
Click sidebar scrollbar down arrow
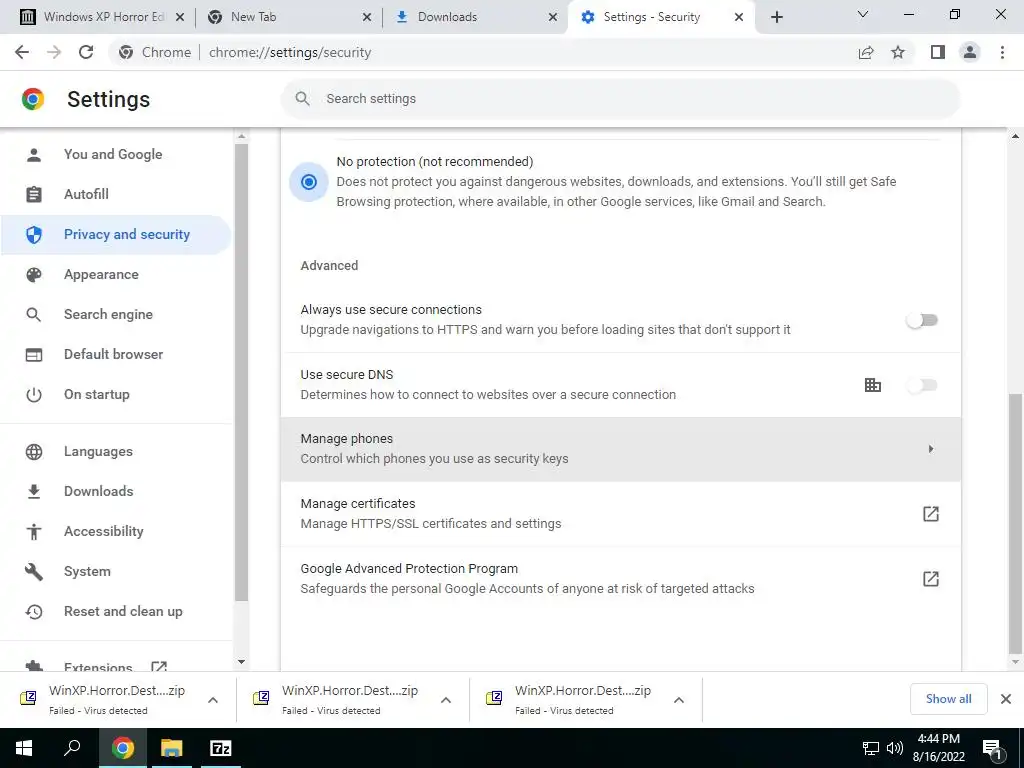242,662
